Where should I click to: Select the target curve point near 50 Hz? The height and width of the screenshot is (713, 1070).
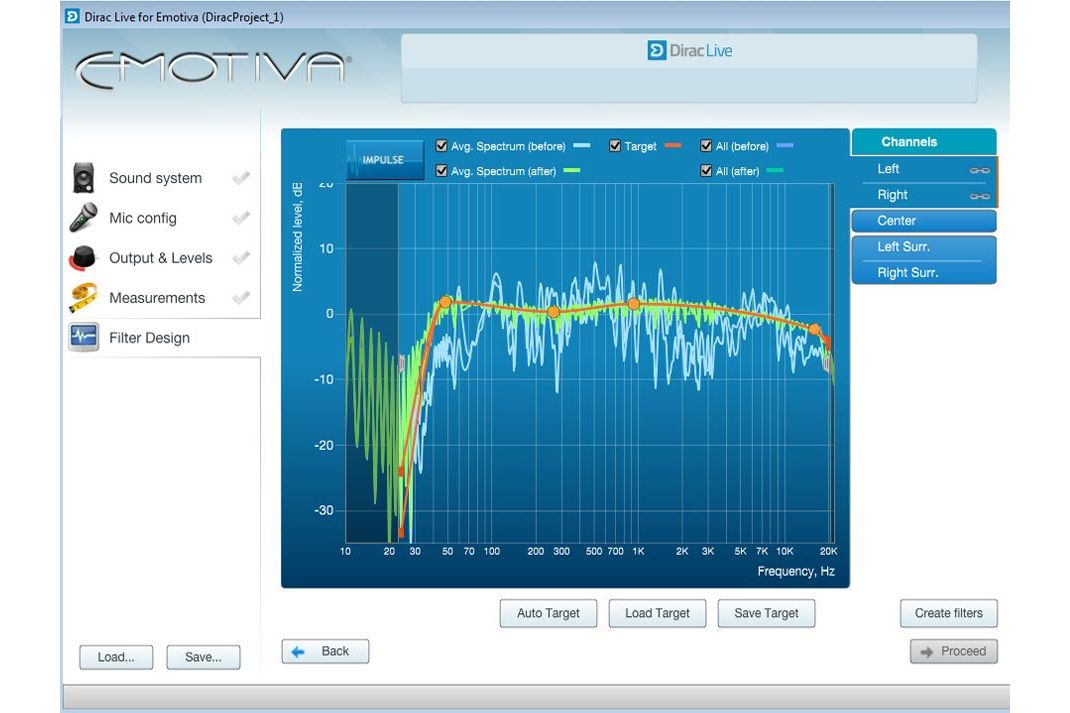[x=446, y=302]
